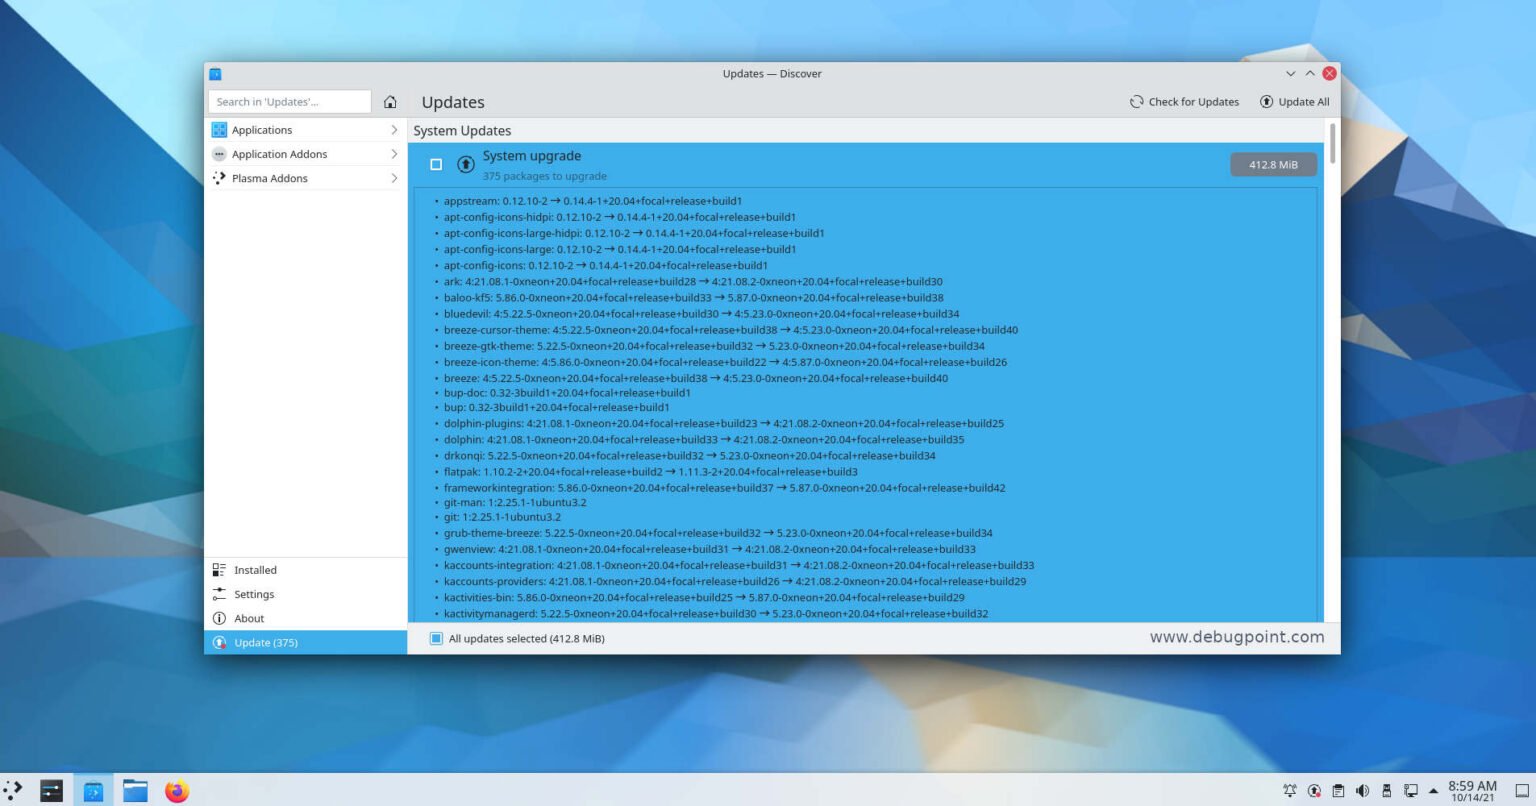The height and width of the screenshot is (806, 1536).
Task: Click the Check for Updates button
Action: coord(1184,102)
